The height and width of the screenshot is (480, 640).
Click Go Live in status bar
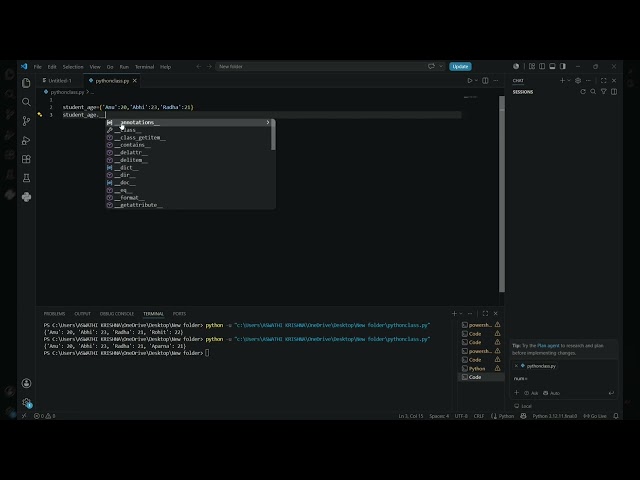pos(595,416)
